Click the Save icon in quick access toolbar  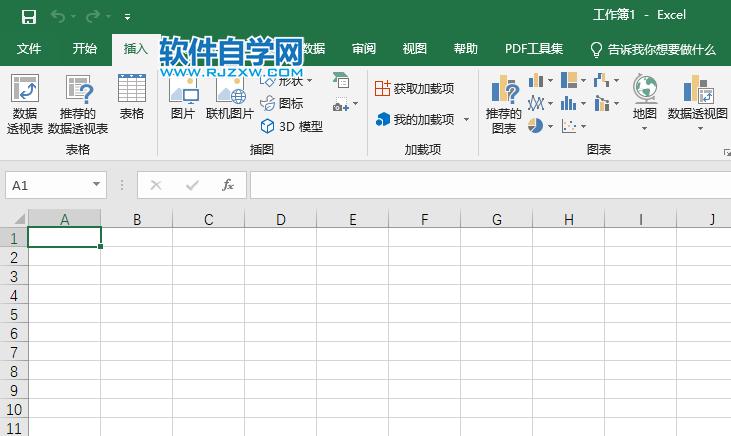(x=29, y=17)
